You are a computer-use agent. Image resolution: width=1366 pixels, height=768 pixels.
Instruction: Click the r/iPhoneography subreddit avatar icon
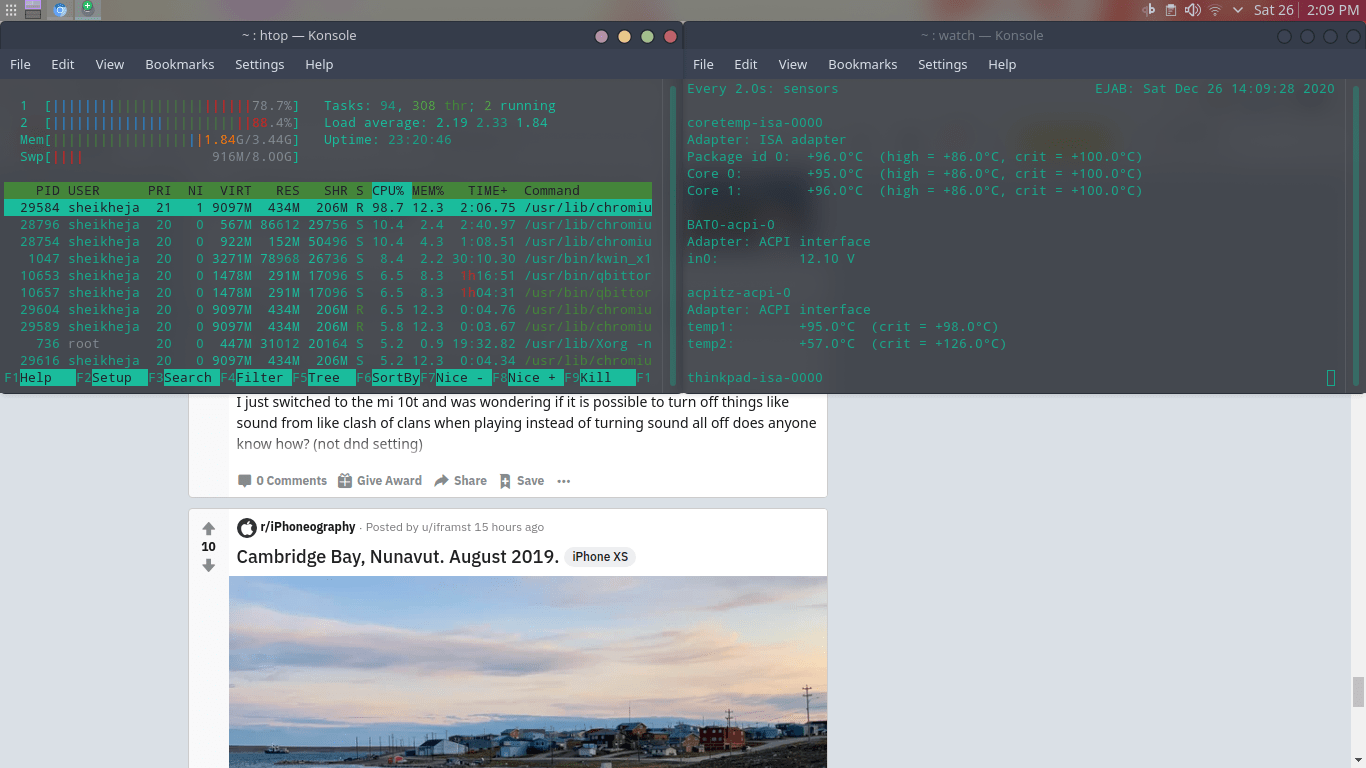pos(246,527)
